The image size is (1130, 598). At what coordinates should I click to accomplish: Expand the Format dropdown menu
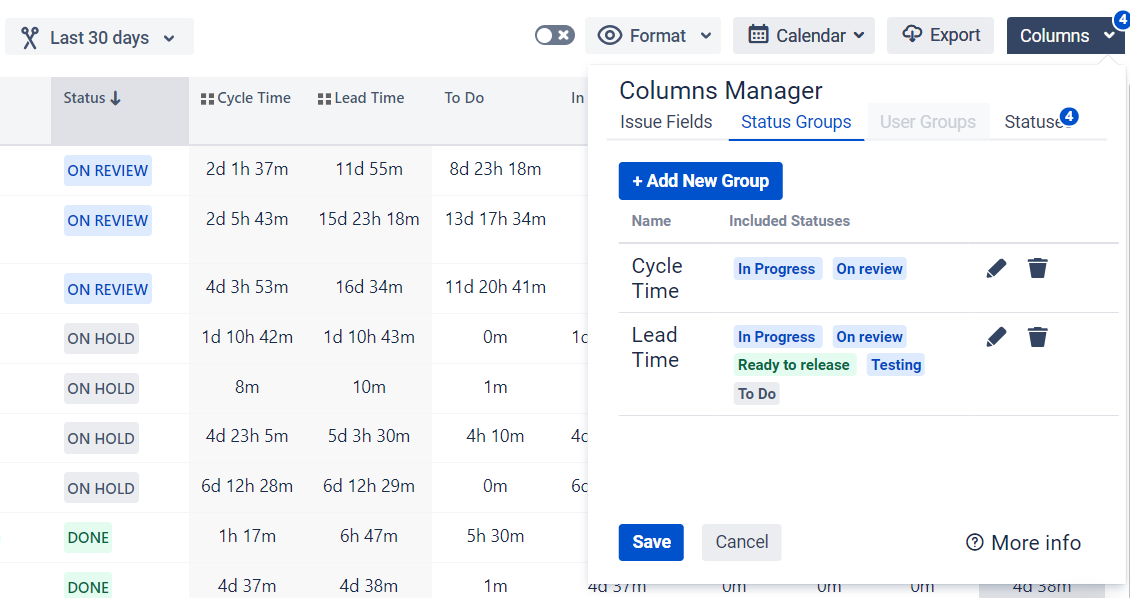tap(653, 35)
